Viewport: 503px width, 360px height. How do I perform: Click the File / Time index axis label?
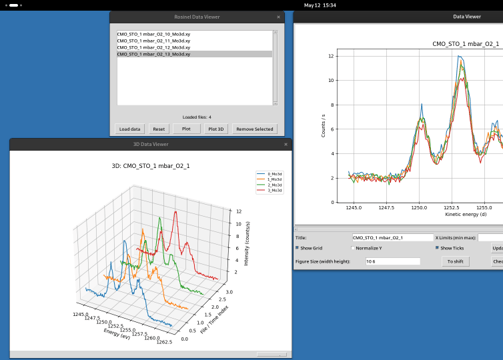(x=214, y=319)
